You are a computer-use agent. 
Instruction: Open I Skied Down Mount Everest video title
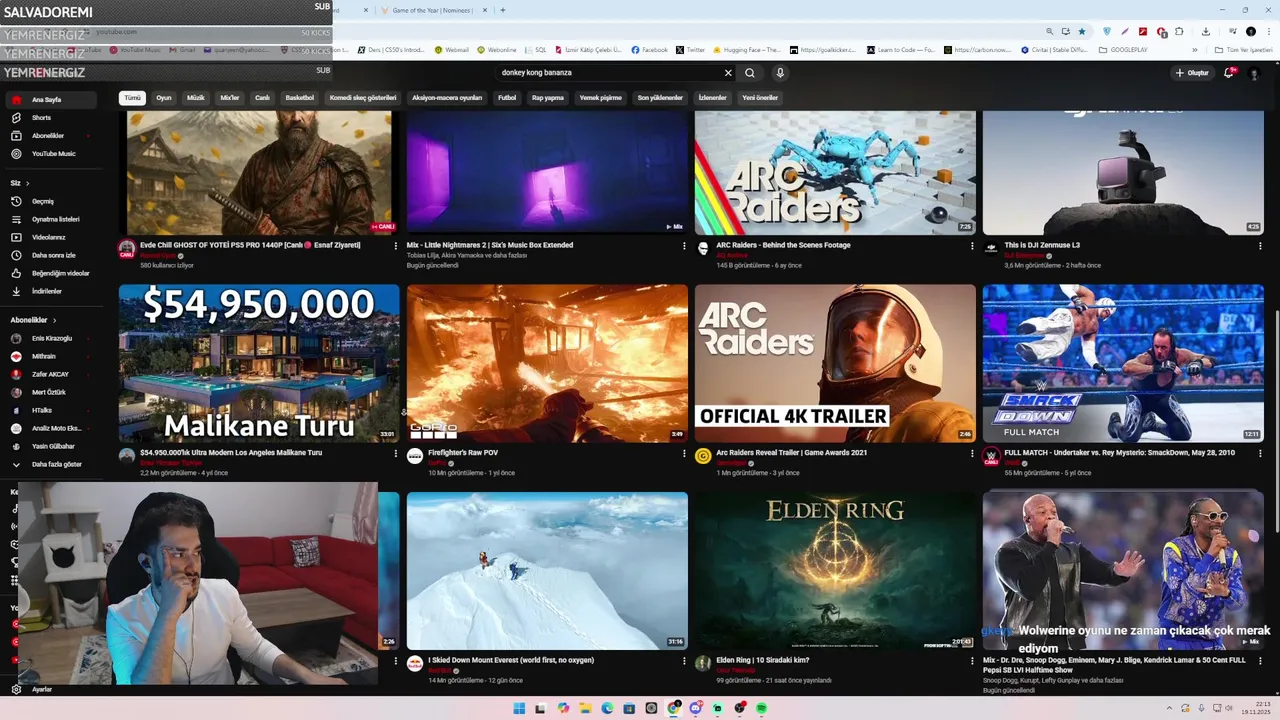pos(511,660)
